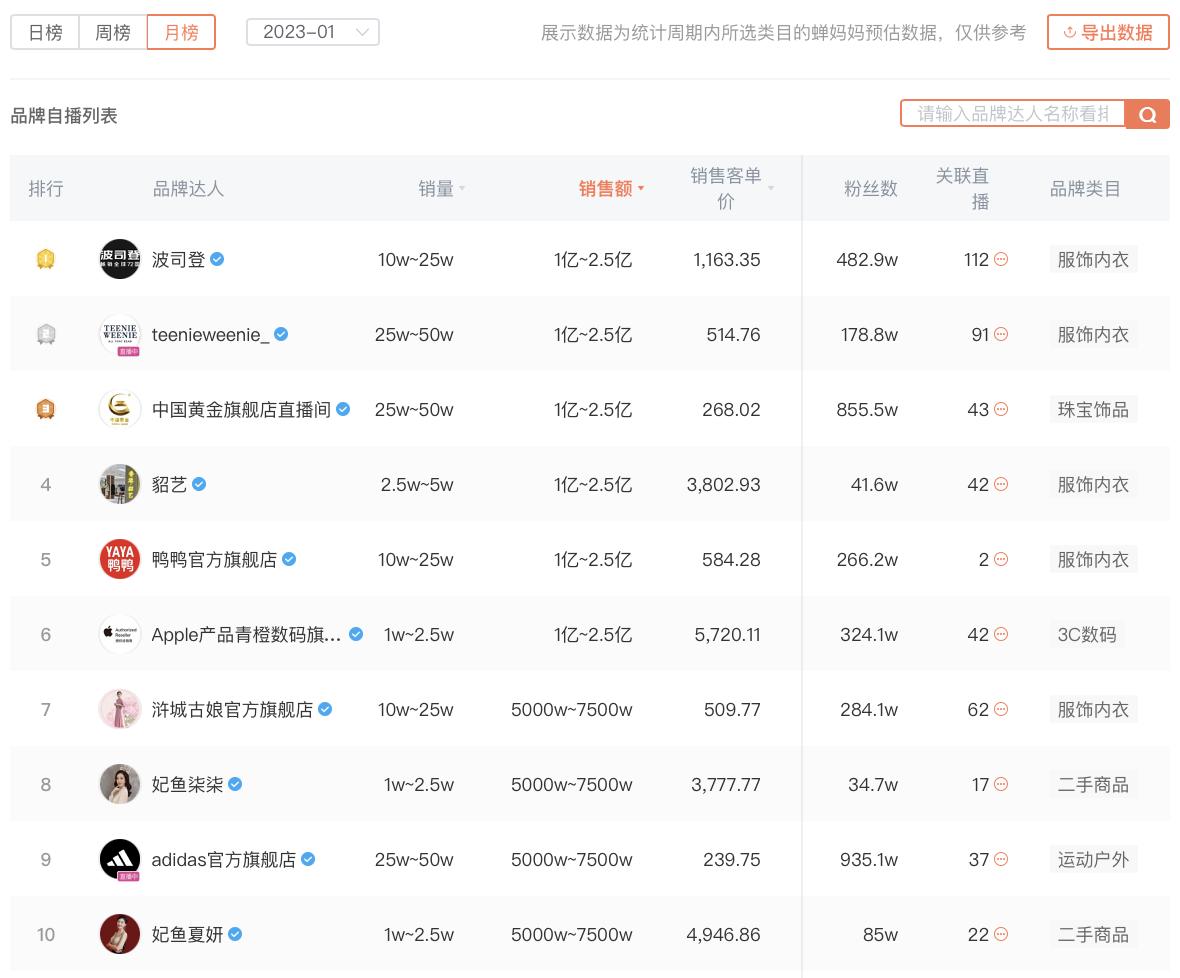Switch to the 日榜 tab
Screen dimensions: 1180x978
45,32
